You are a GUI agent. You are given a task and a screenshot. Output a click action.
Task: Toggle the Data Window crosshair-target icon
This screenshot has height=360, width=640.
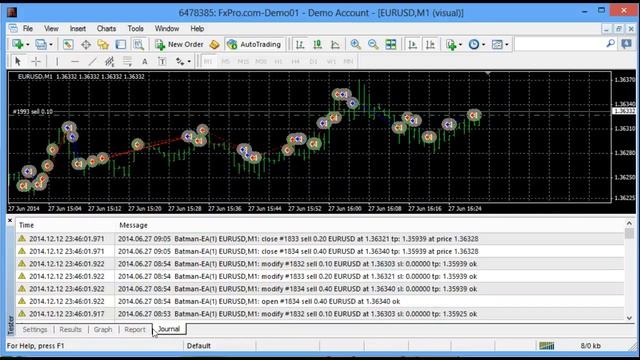coord(86,44)
